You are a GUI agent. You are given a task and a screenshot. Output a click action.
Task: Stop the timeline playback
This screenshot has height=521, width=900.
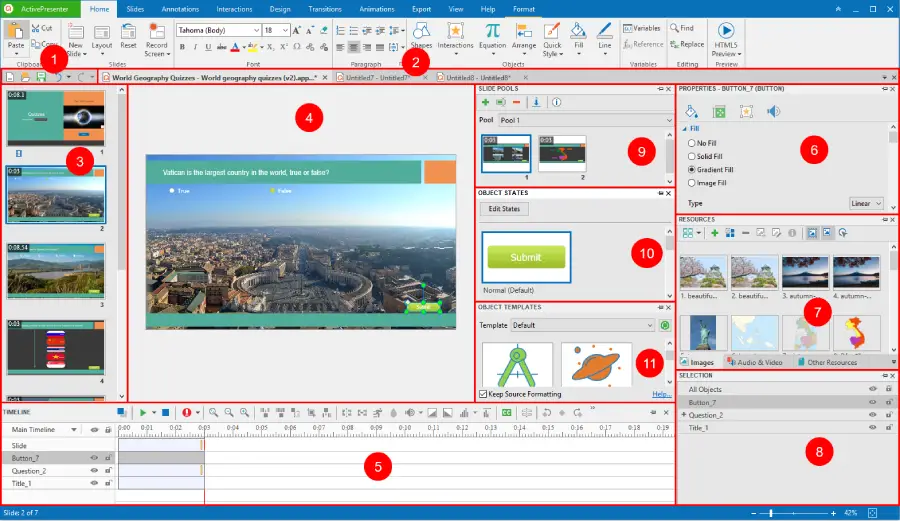pos(165,413)
